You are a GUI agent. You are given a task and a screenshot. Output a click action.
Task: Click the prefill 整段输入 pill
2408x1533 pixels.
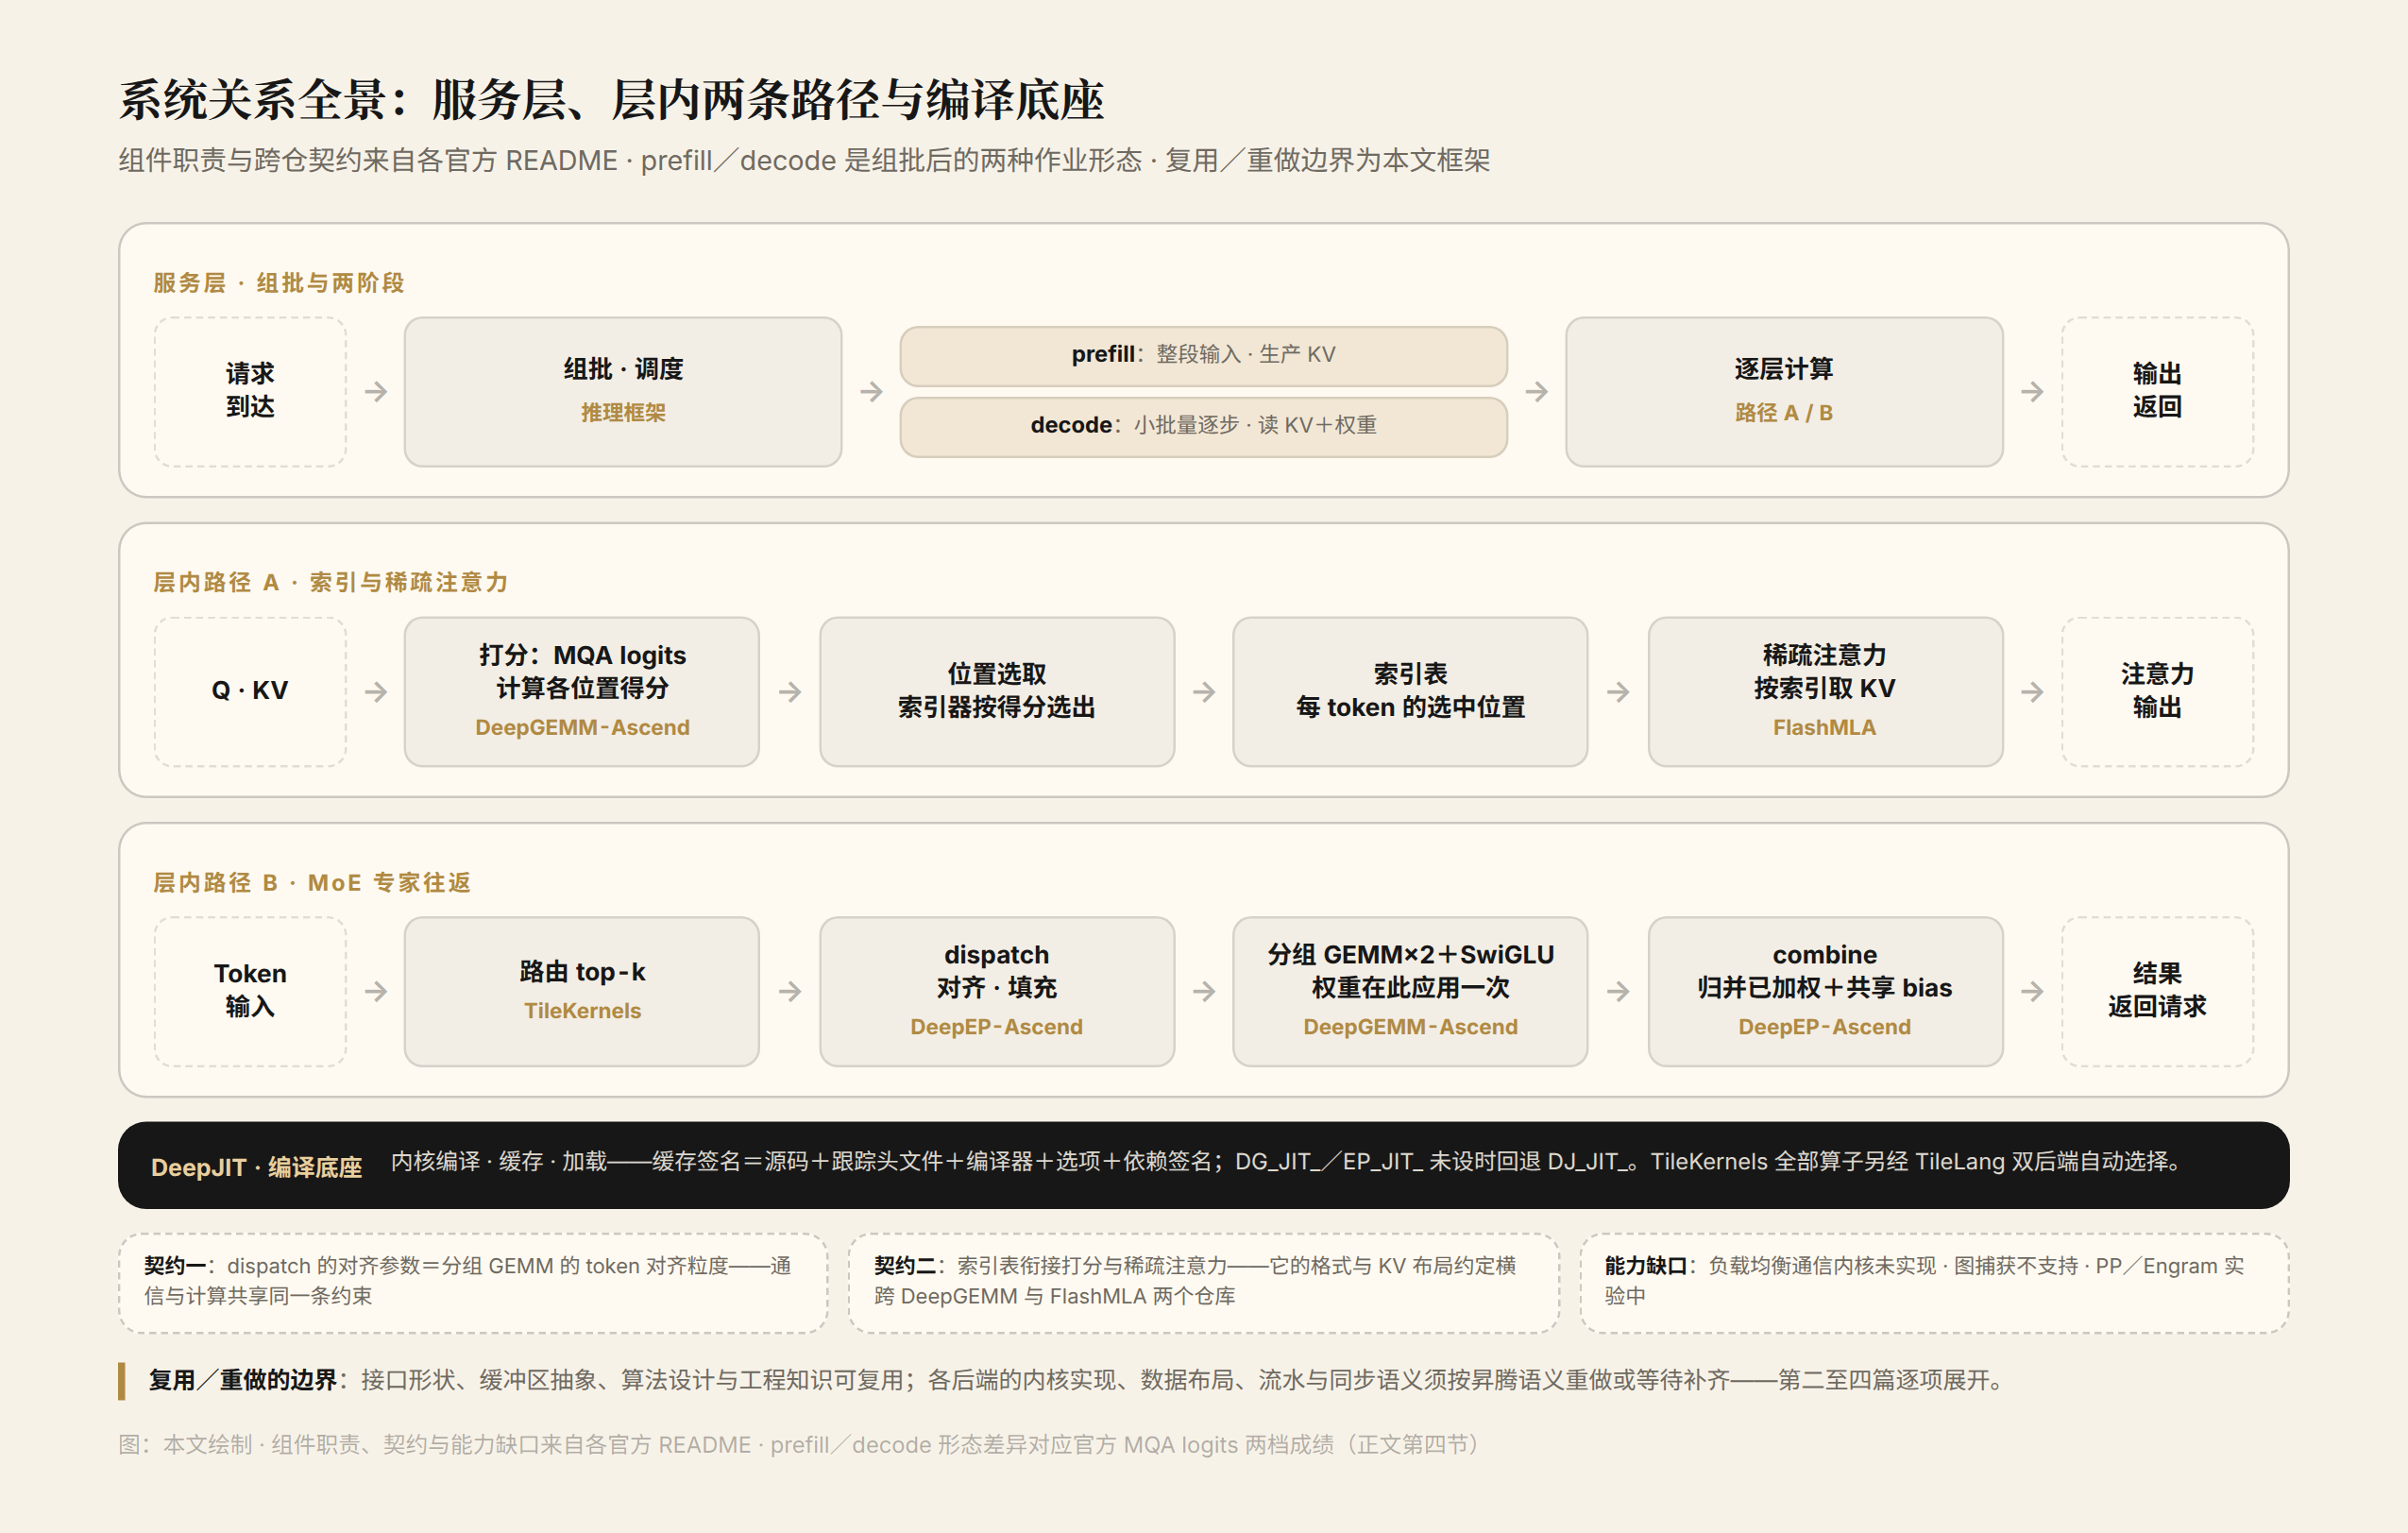pyautogui.click(x=1203, y=355)
